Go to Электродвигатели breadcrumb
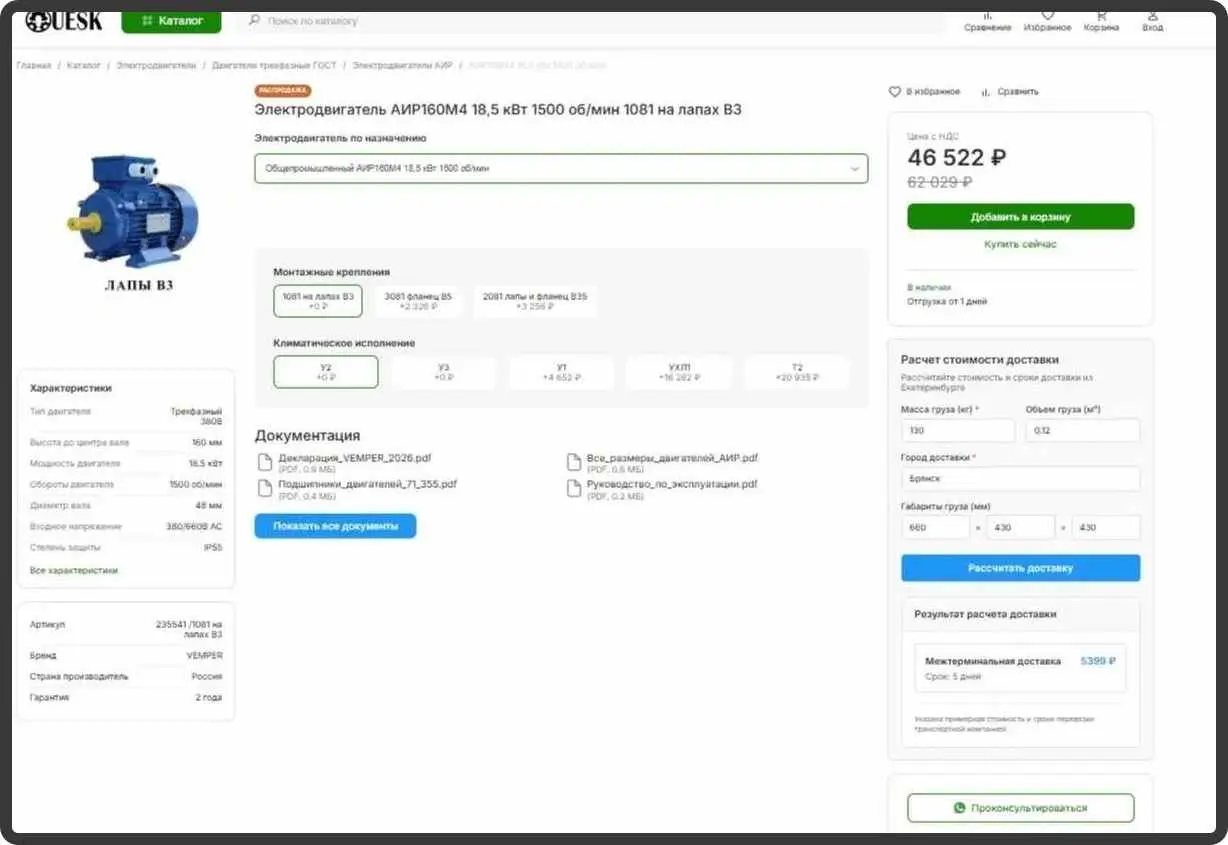 tap(156, 65)
